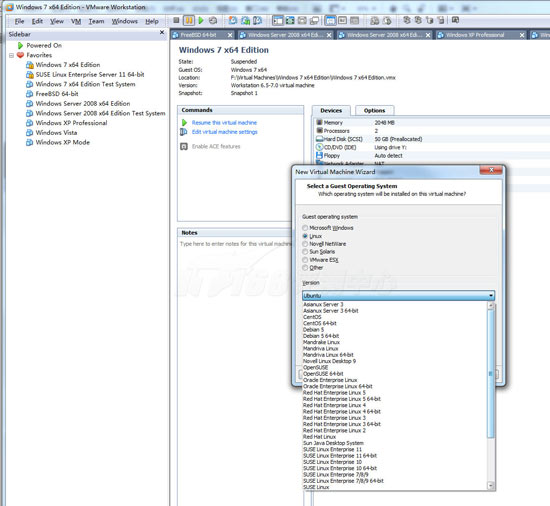550x506 pixels.
Task: Select the Sun Solaris radio button
Action: point(305,252)
